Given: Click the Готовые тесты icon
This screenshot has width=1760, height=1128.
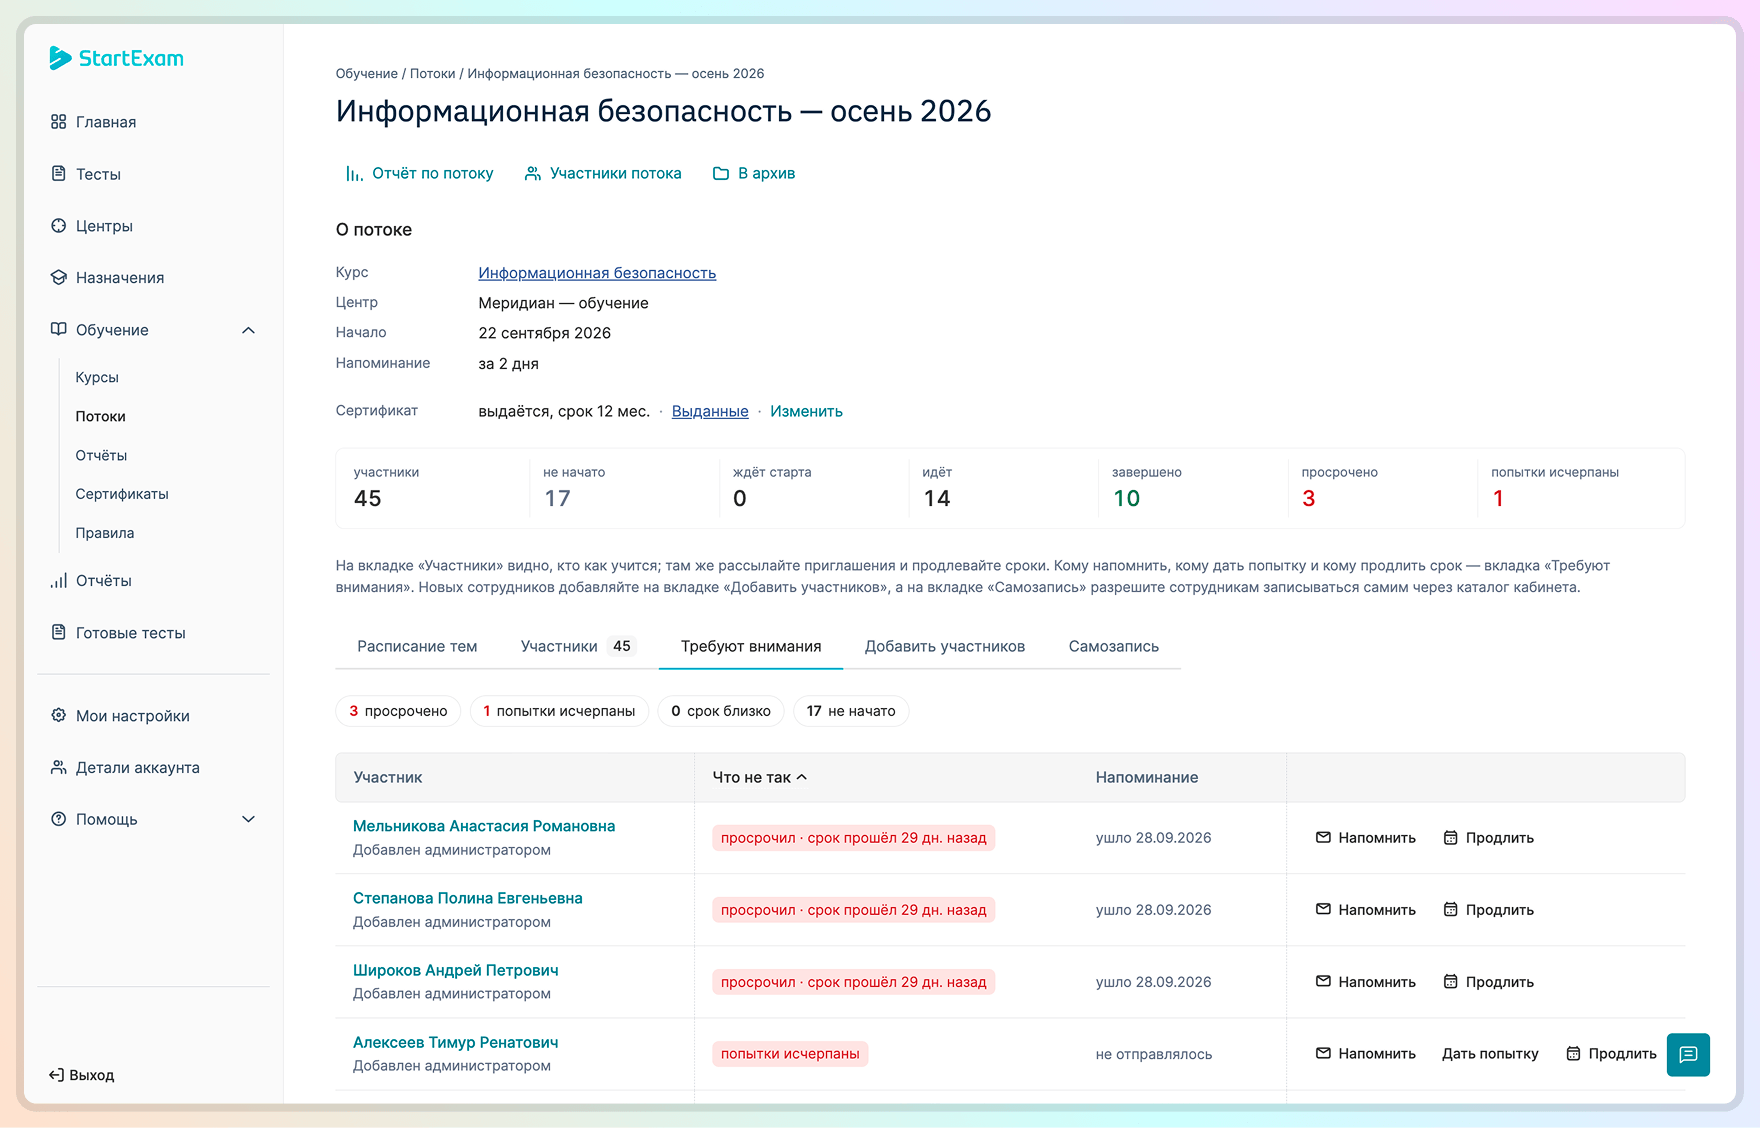Looking at the screenshot, I should (x=59, y=633).
